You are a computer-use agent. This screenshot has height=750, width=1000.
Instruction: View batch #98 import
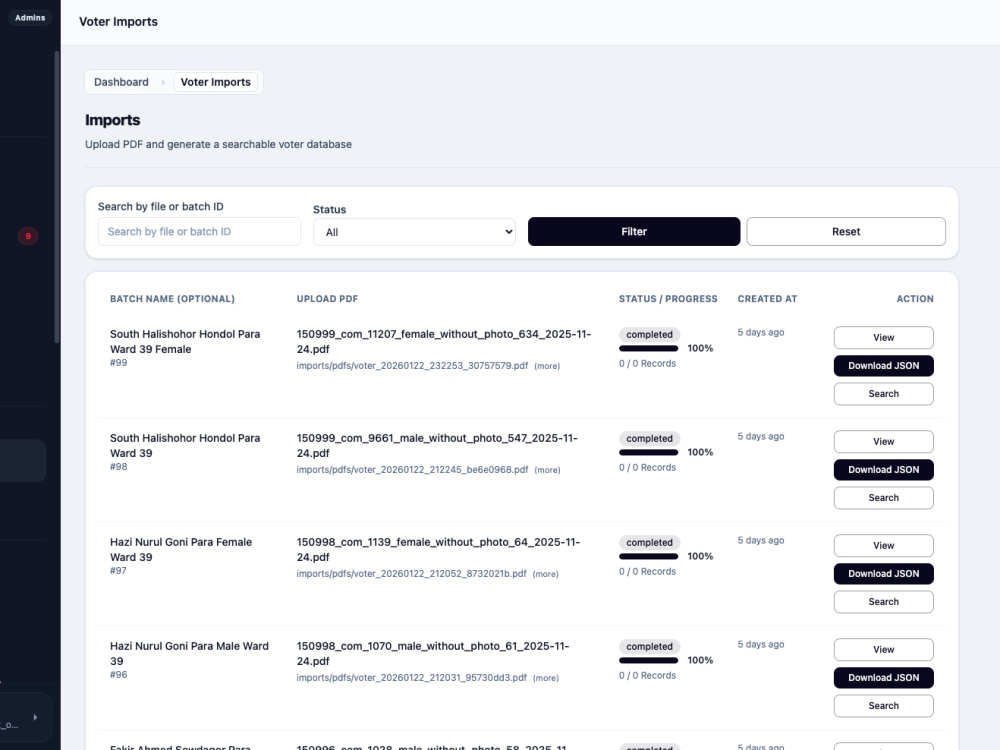coord(883,441)
